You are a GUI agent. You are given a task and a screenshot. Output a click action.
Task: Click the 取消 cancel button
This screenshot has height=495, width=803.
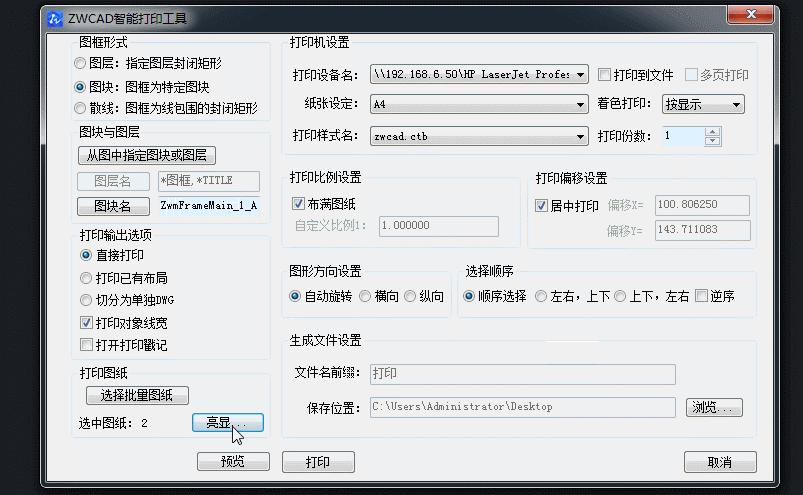pos(720,462)
